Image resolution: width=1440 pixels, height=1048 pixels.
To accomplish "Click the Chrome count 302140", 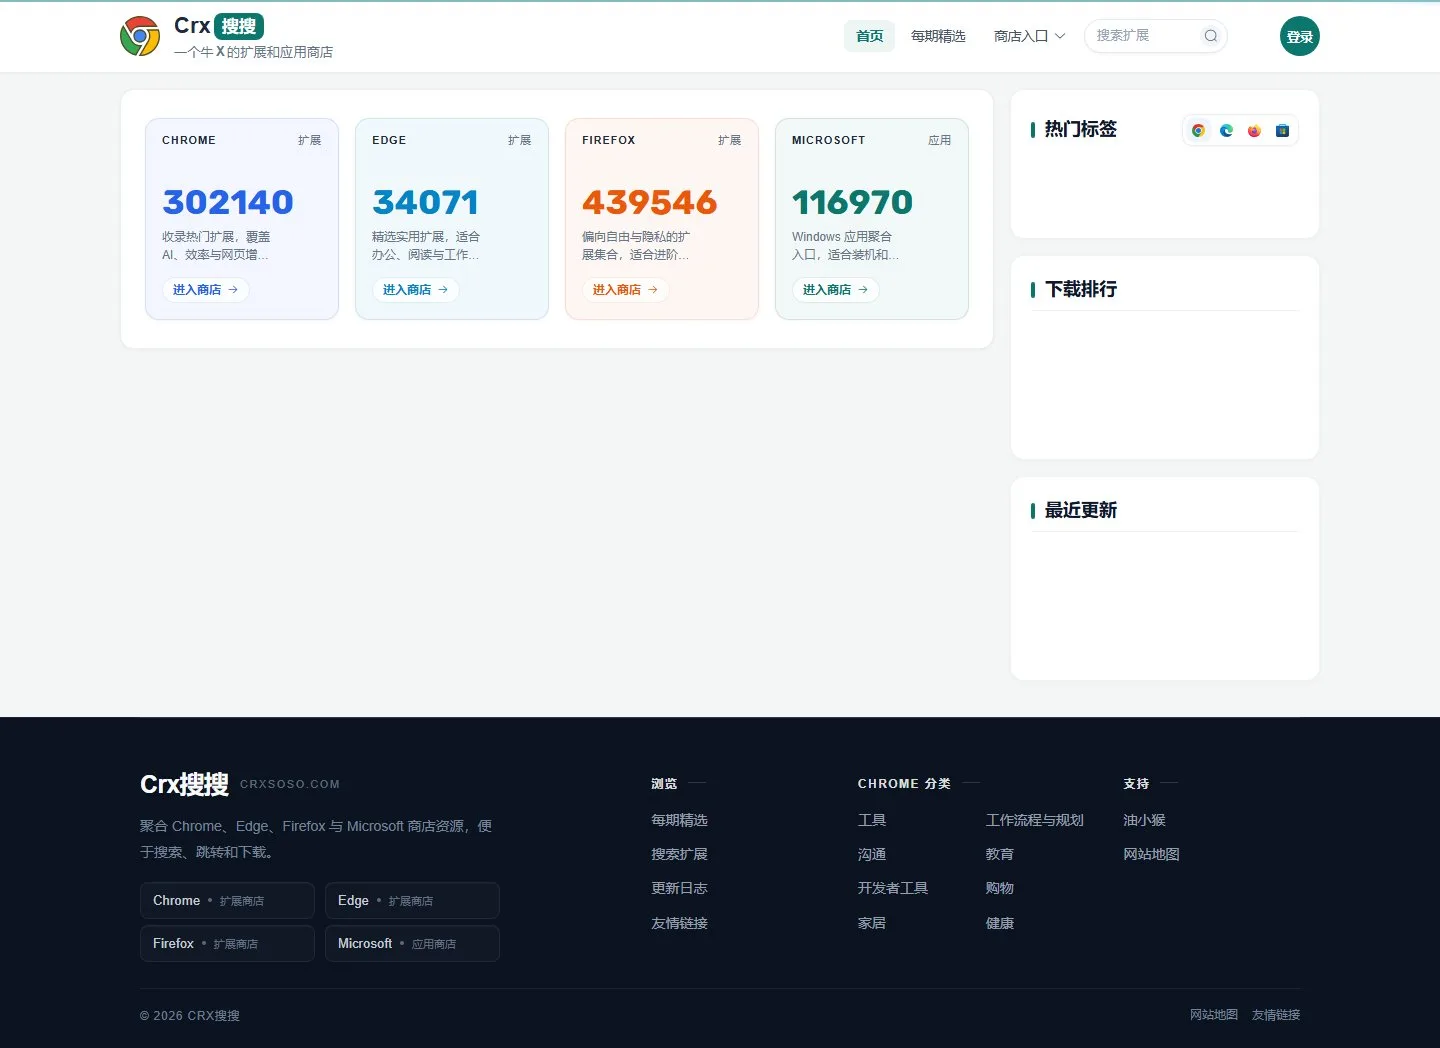I will [x=228, y=202].
